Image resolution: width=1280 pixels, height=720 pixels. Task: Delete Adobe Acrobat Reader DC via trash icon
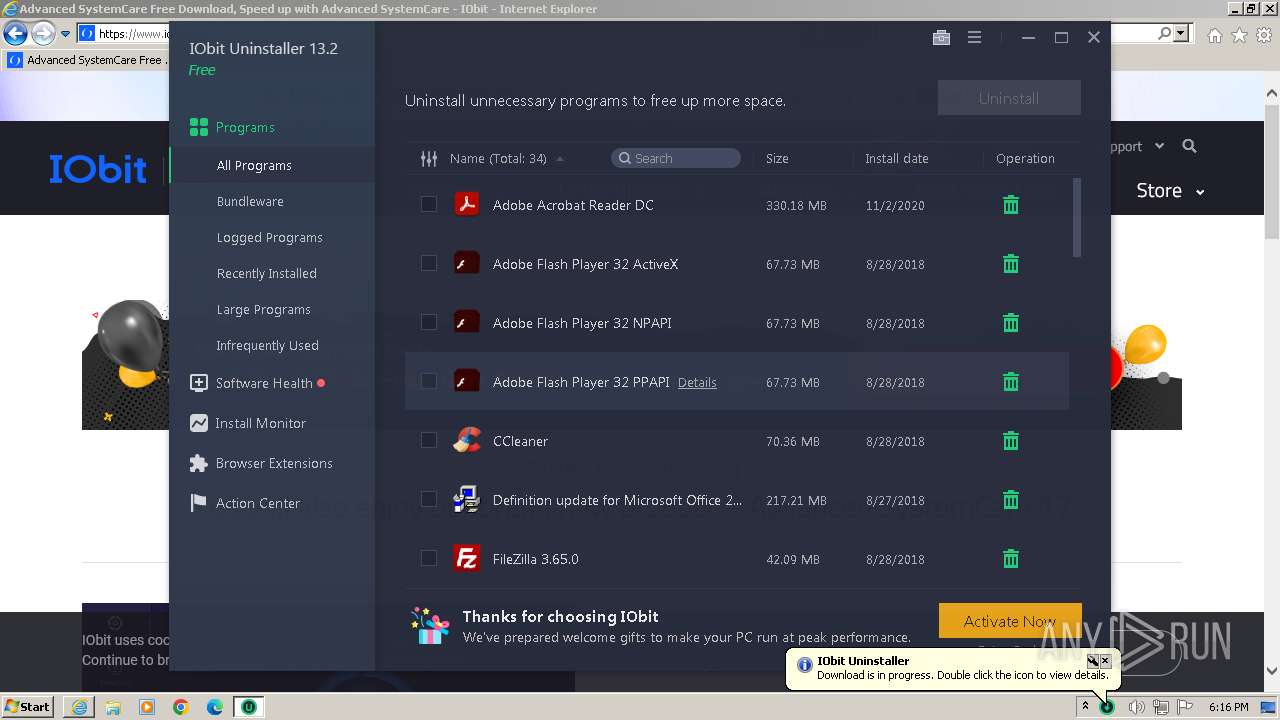click(1011, 205)
